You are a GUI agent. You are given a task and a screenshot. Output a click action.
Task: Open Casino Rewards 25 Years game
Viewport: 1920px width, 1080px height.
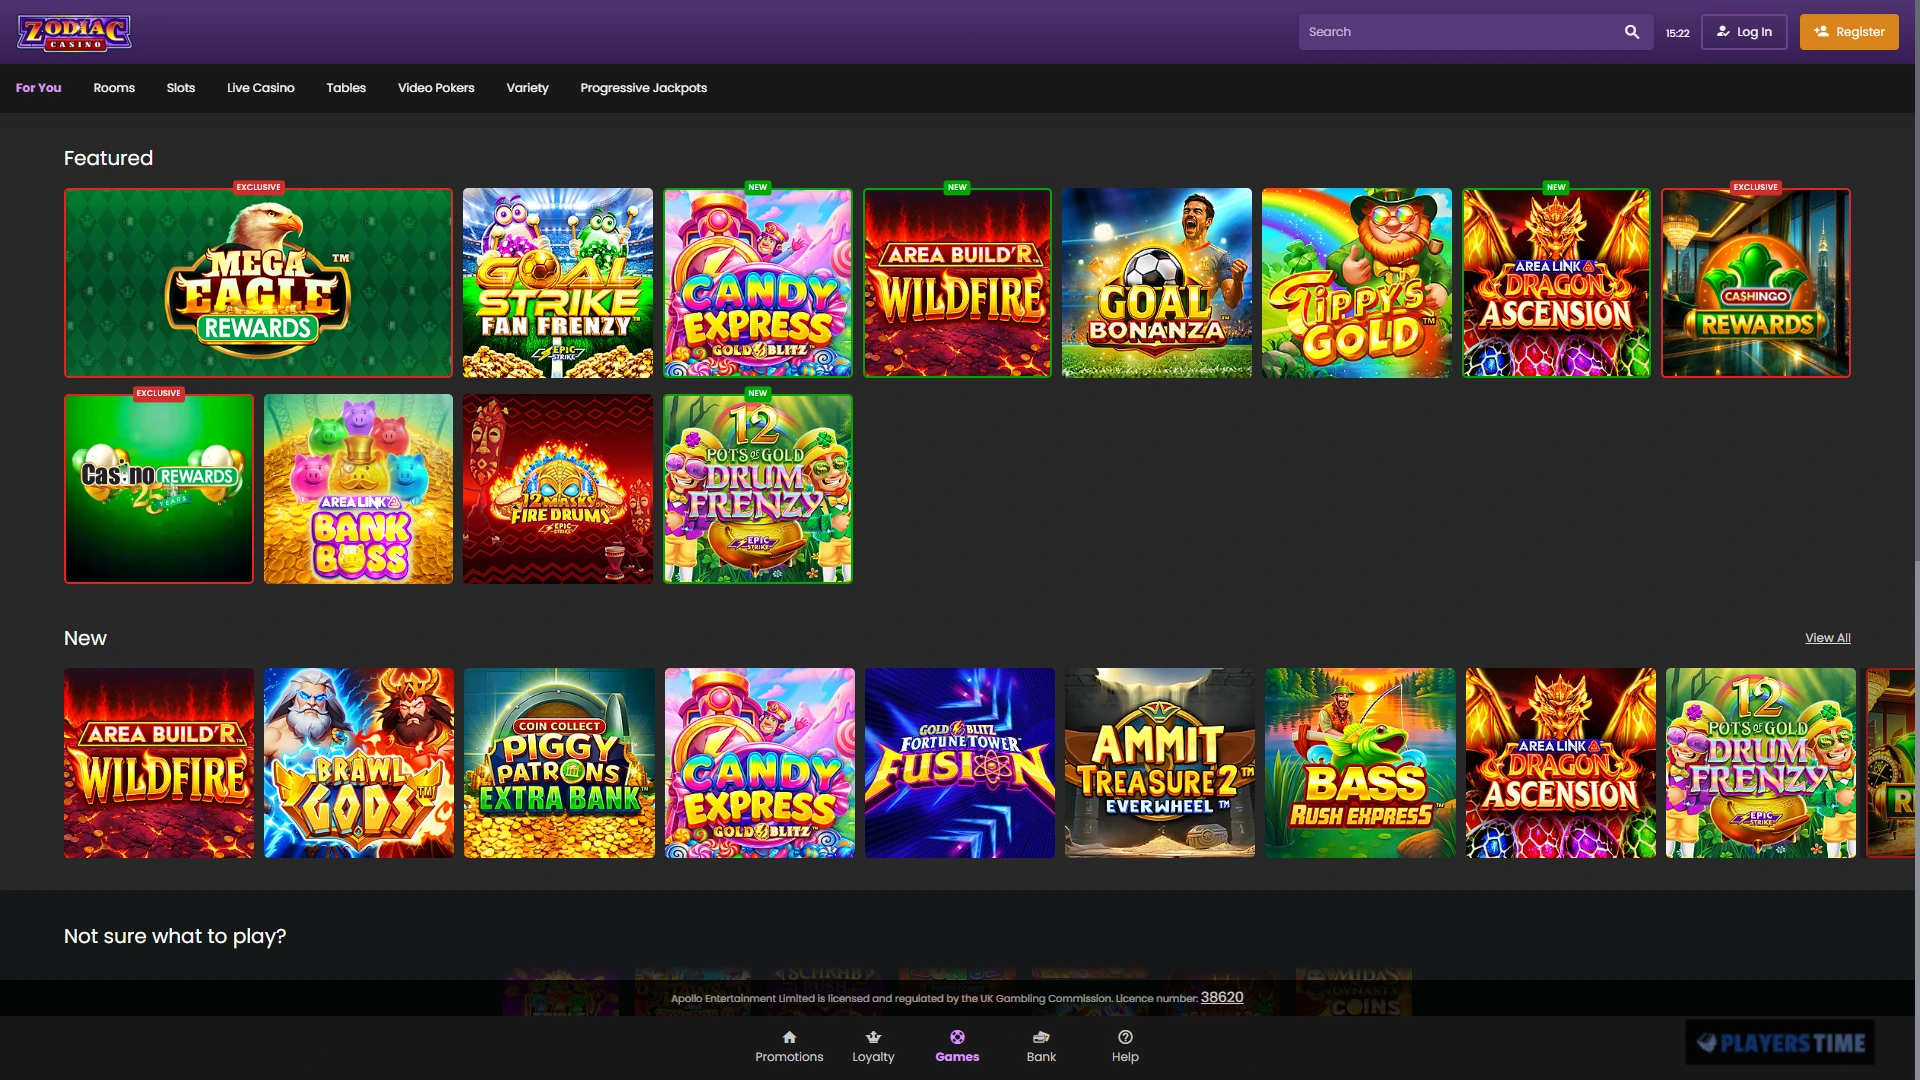[x=159, y=489]
